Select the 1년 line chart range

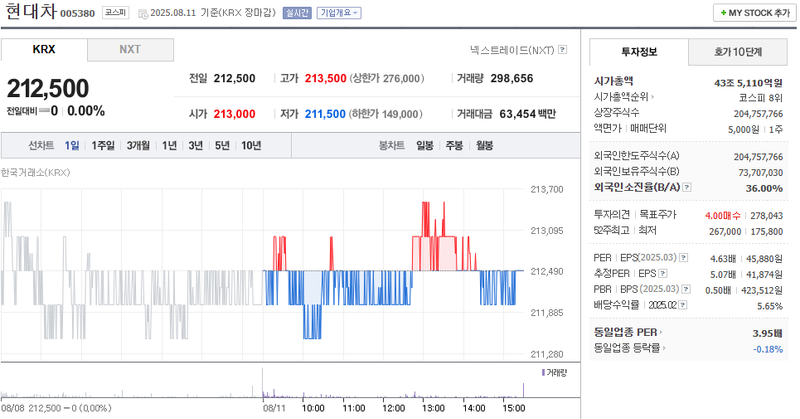(x=169, y=145)
